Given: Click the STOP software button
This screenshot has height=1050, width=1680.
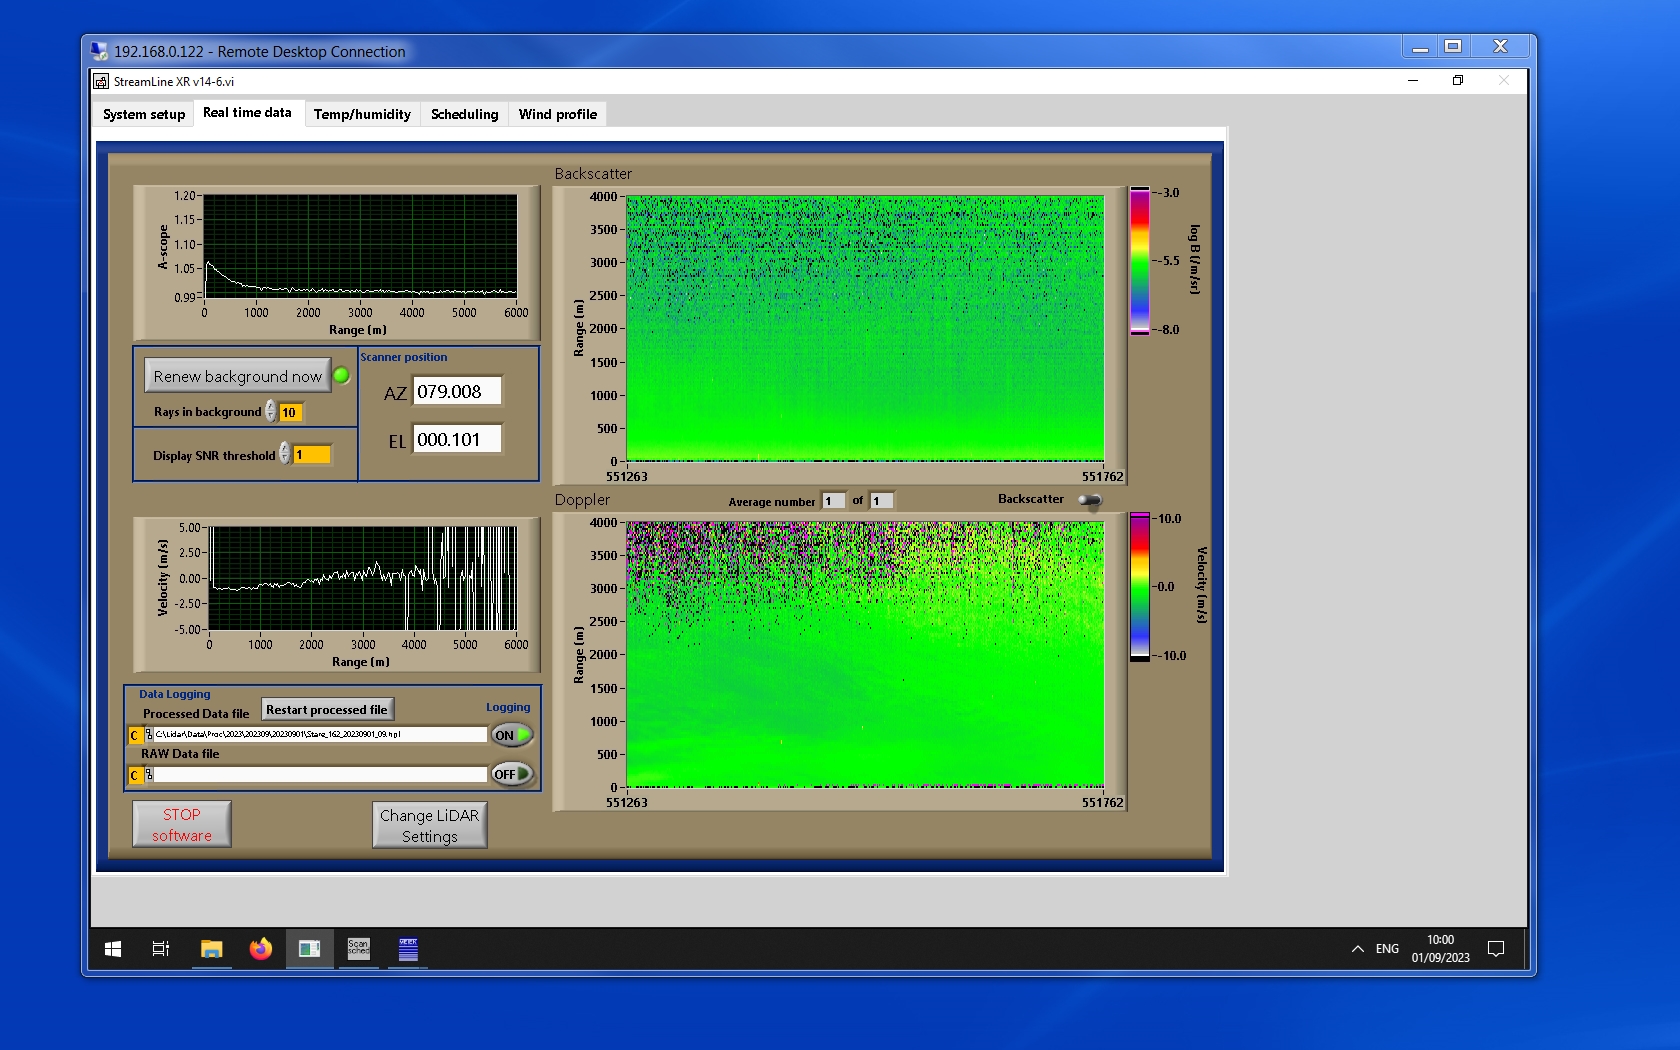Looking at the screenshot, I should point(182,825).
